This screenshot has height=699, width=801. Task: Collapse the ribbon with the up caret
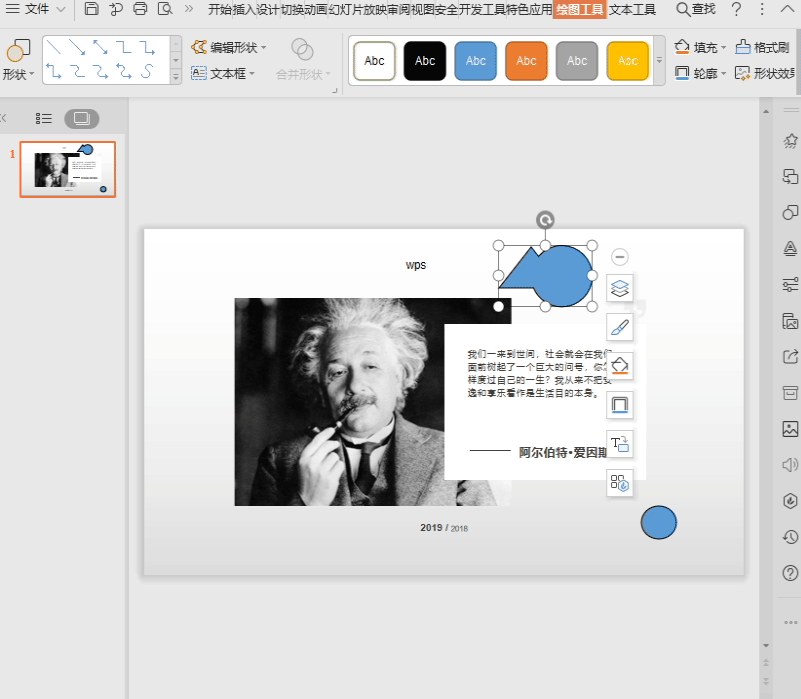click(x=787, y=9)
